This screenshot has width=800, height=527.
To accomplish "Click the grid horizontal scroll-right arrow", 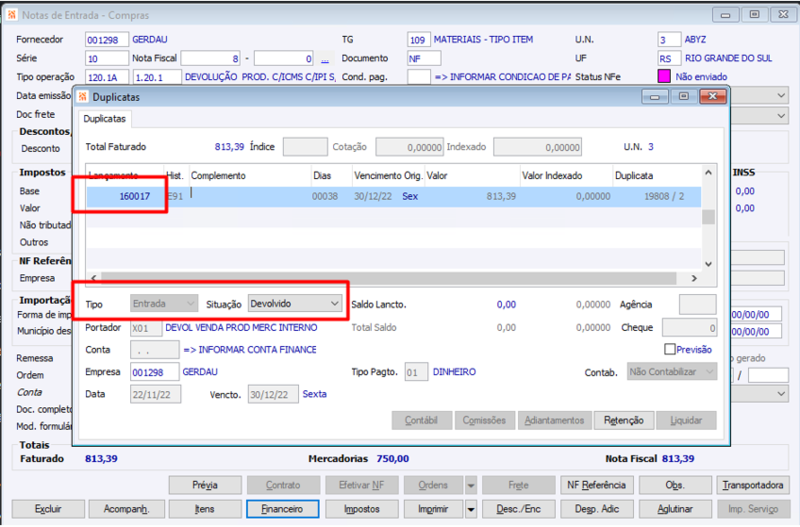I will [694, 278].
